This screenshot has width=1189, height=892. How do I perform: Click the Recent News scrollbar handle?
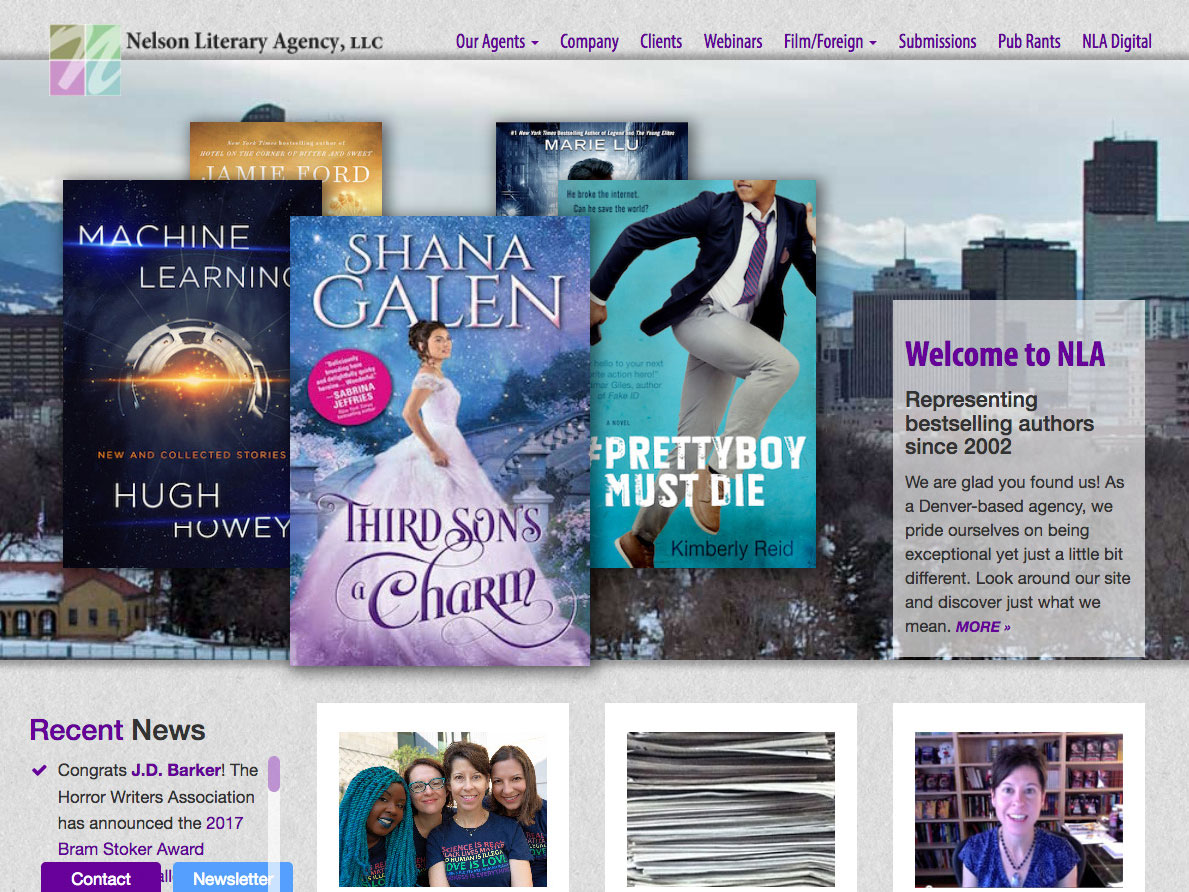click(x=275, y=774)
